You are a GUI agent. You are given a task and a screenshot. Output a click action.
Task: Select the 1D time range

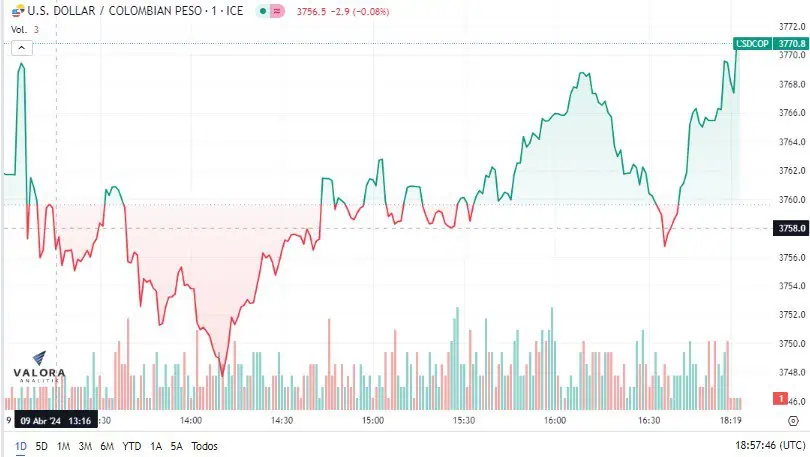(21, 446)
